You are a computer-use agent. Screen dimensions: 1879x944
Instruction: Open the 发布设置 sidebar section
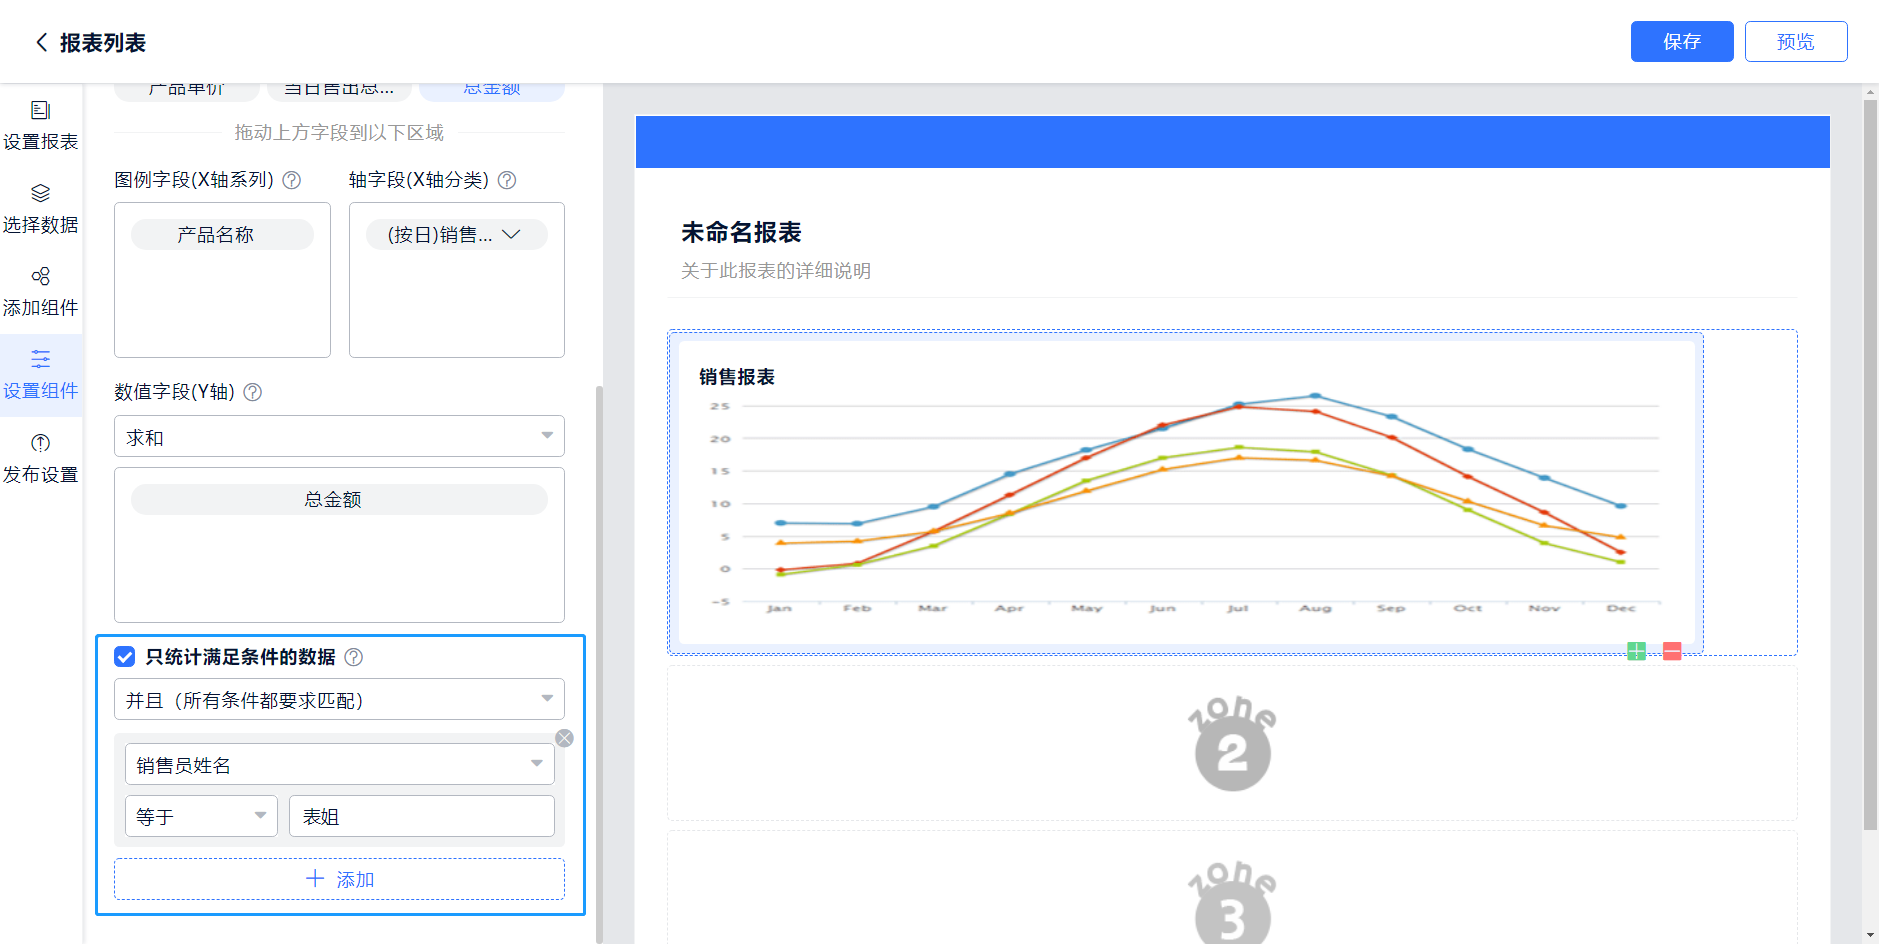click(x=41, y=458)
